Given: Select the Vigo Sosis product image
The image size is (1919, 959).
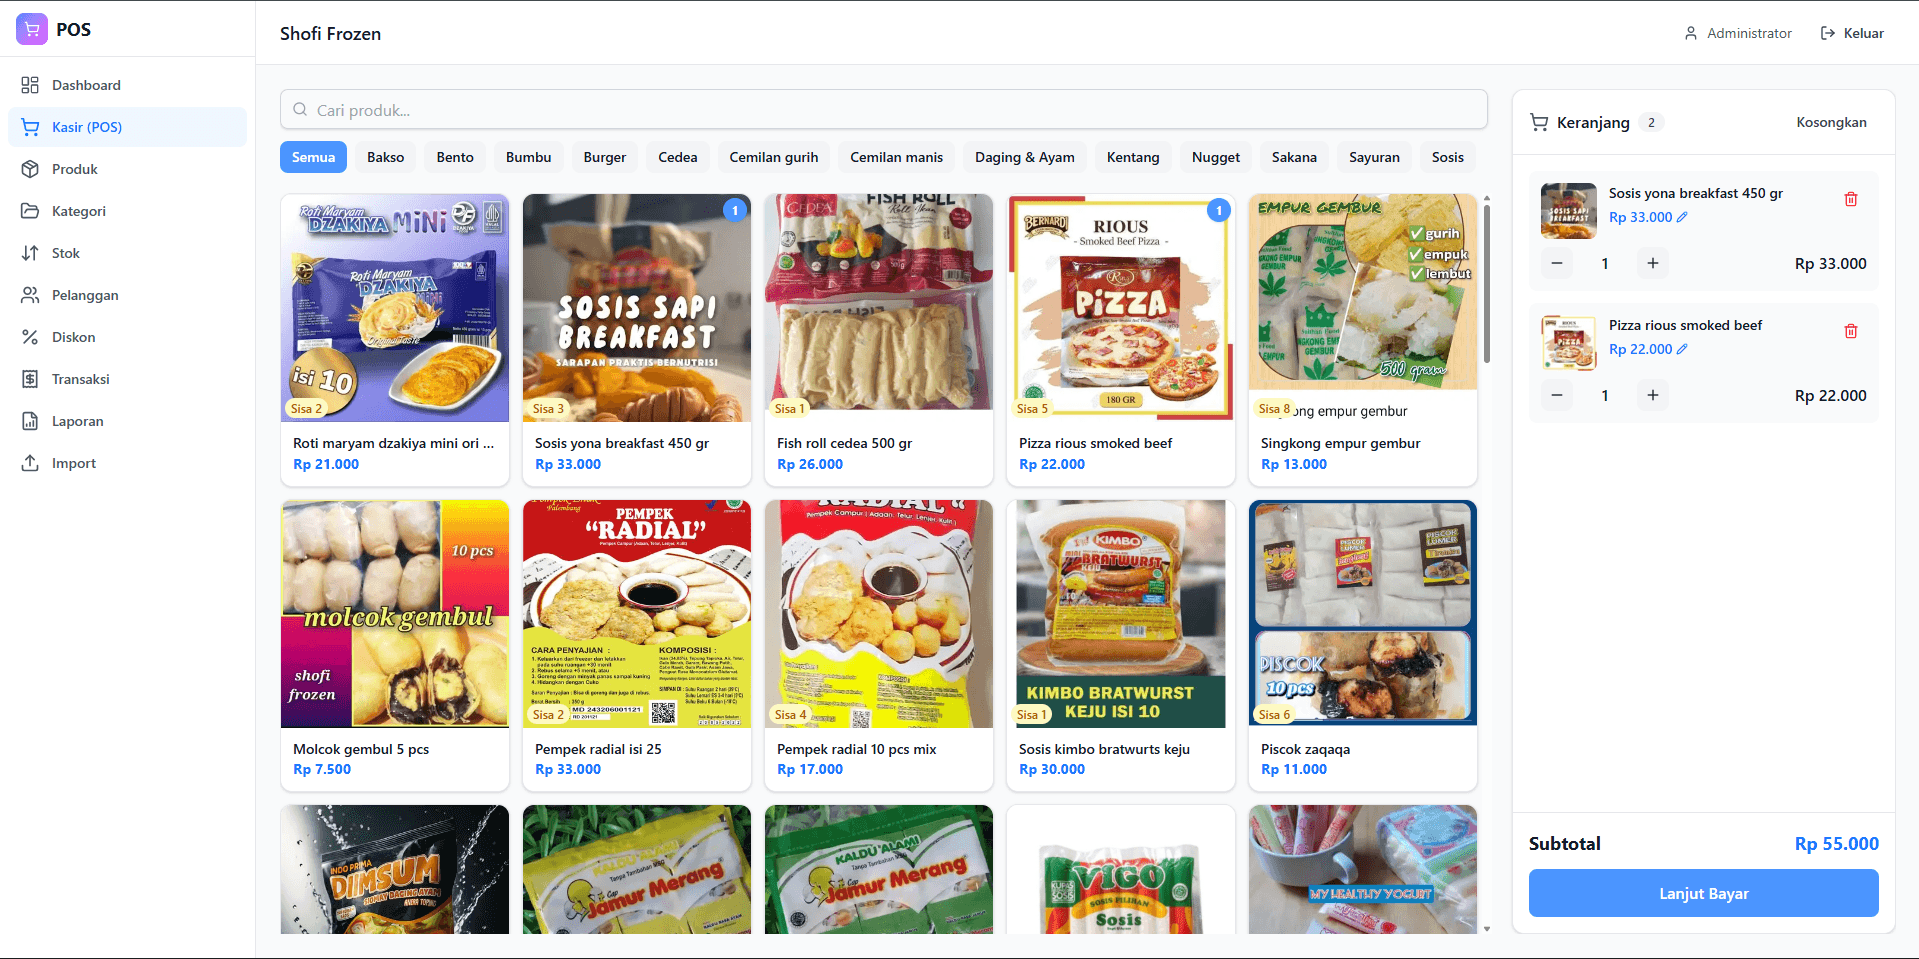Looking at the screenshot, I should point(1121,870).
